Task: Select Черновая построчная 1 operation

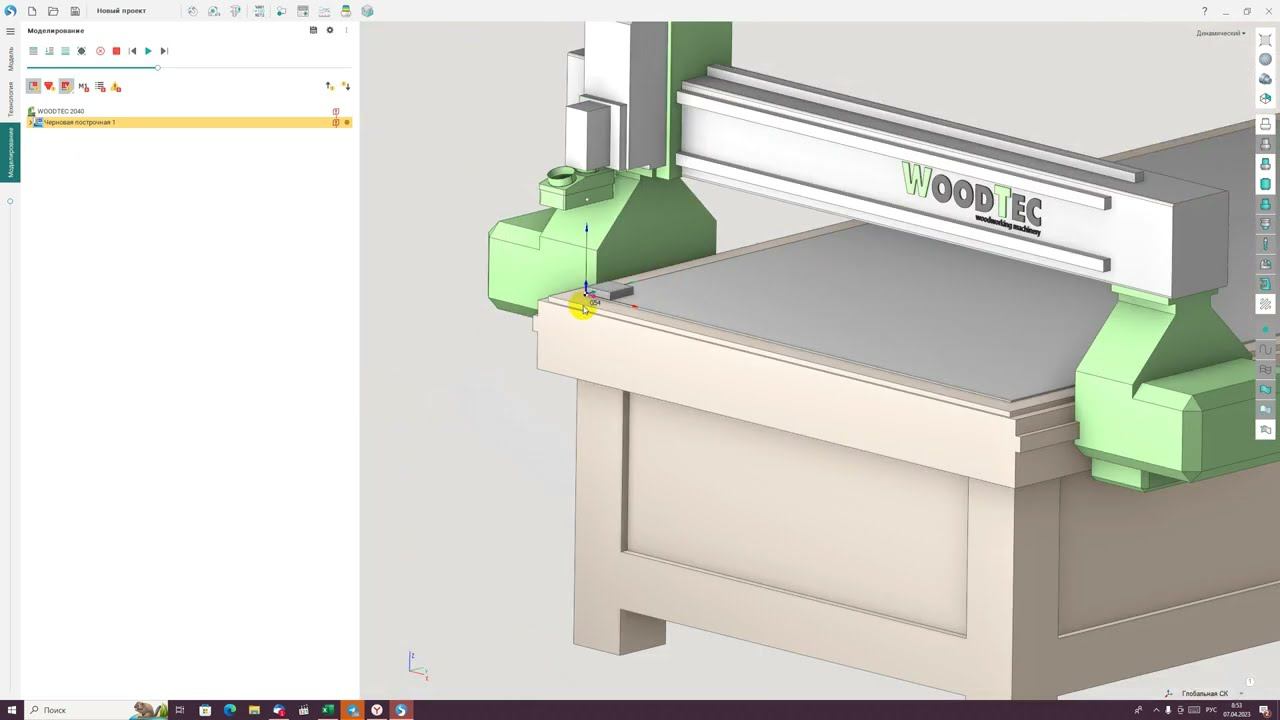Action: 189,122
